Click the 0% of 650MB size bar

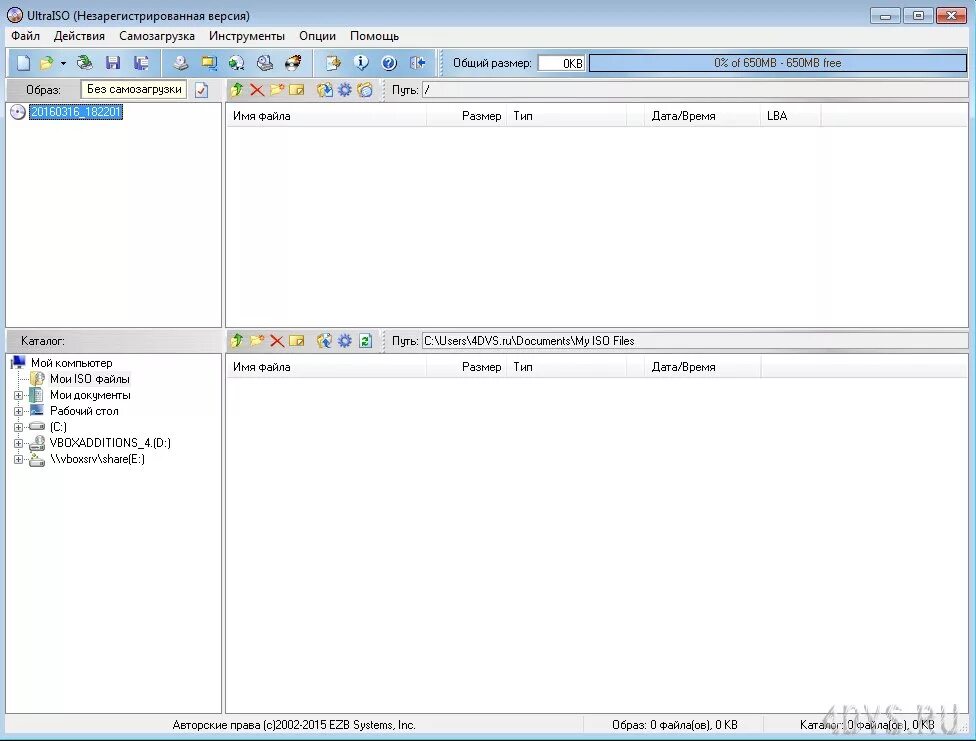777,63
